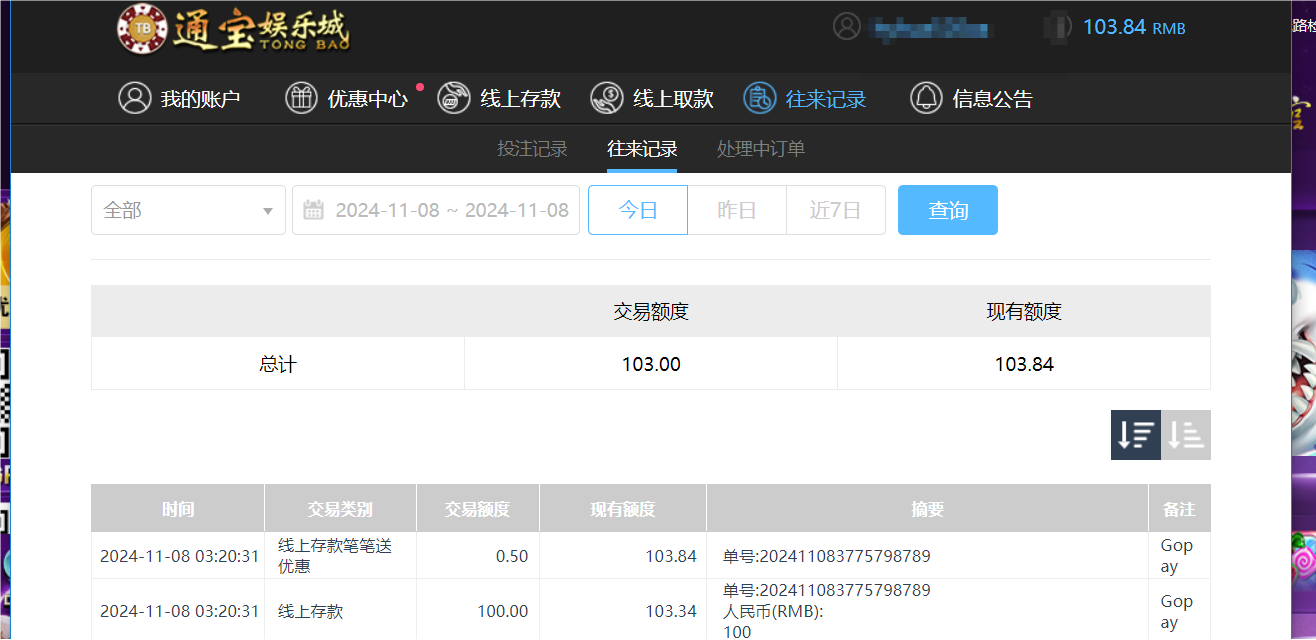The image size is (1316, 640).
Task: Open 我的账户 via its account icon
Action: coord(135,98)
